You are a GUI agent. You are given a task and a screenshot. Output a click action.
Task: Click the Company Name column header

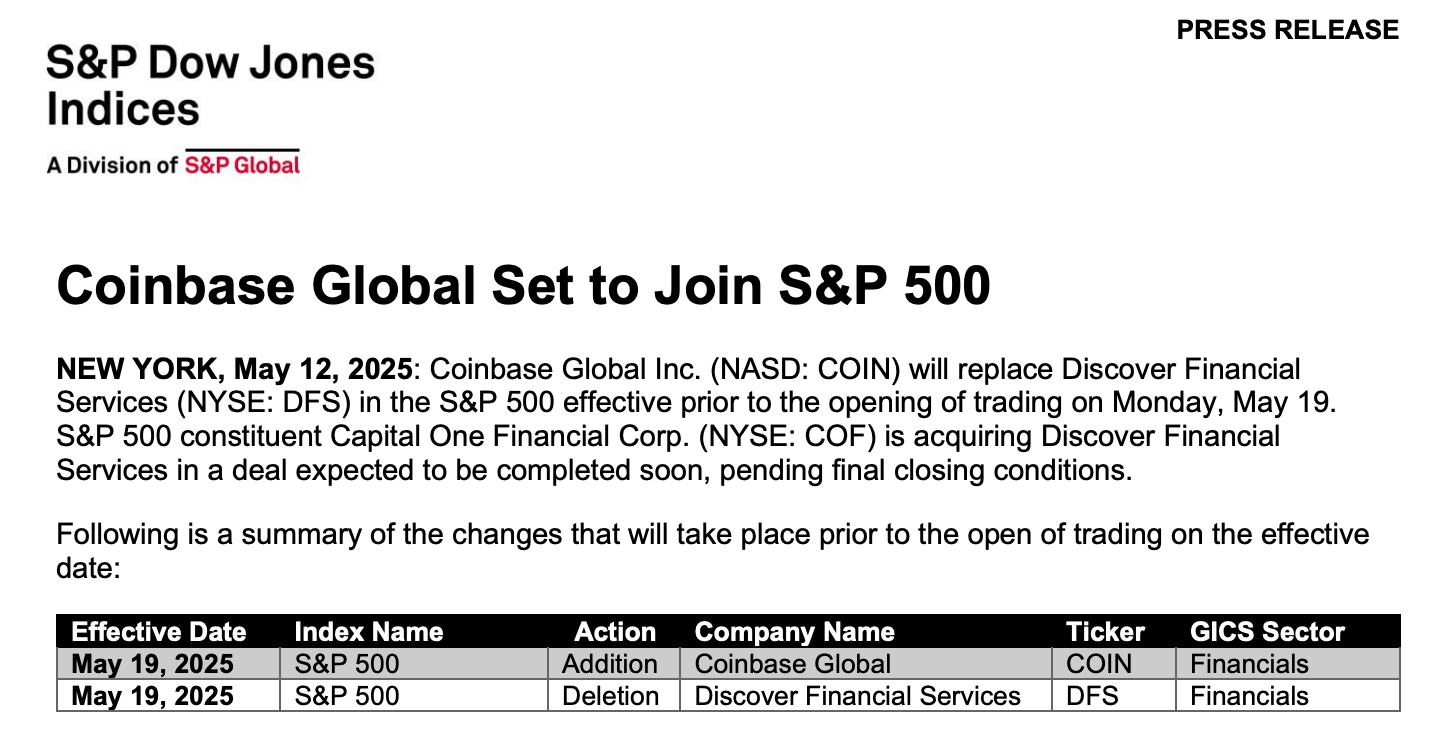point(794,632)
